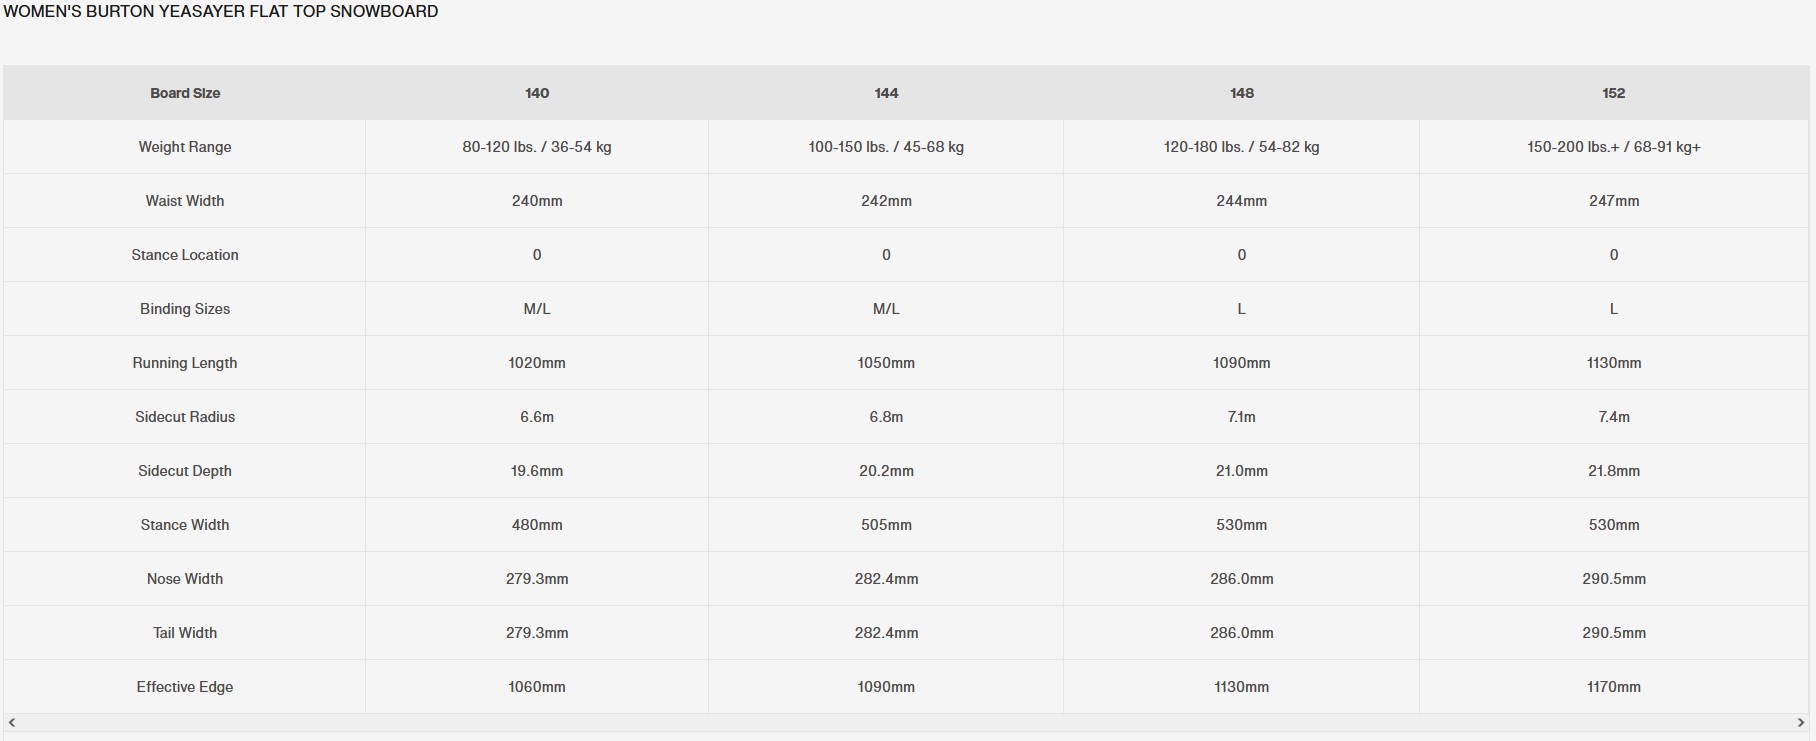Screen dimensions: 1816x741
Task: Click the horizontal scrollbar track under the table
Action: [x=906, y=722]
